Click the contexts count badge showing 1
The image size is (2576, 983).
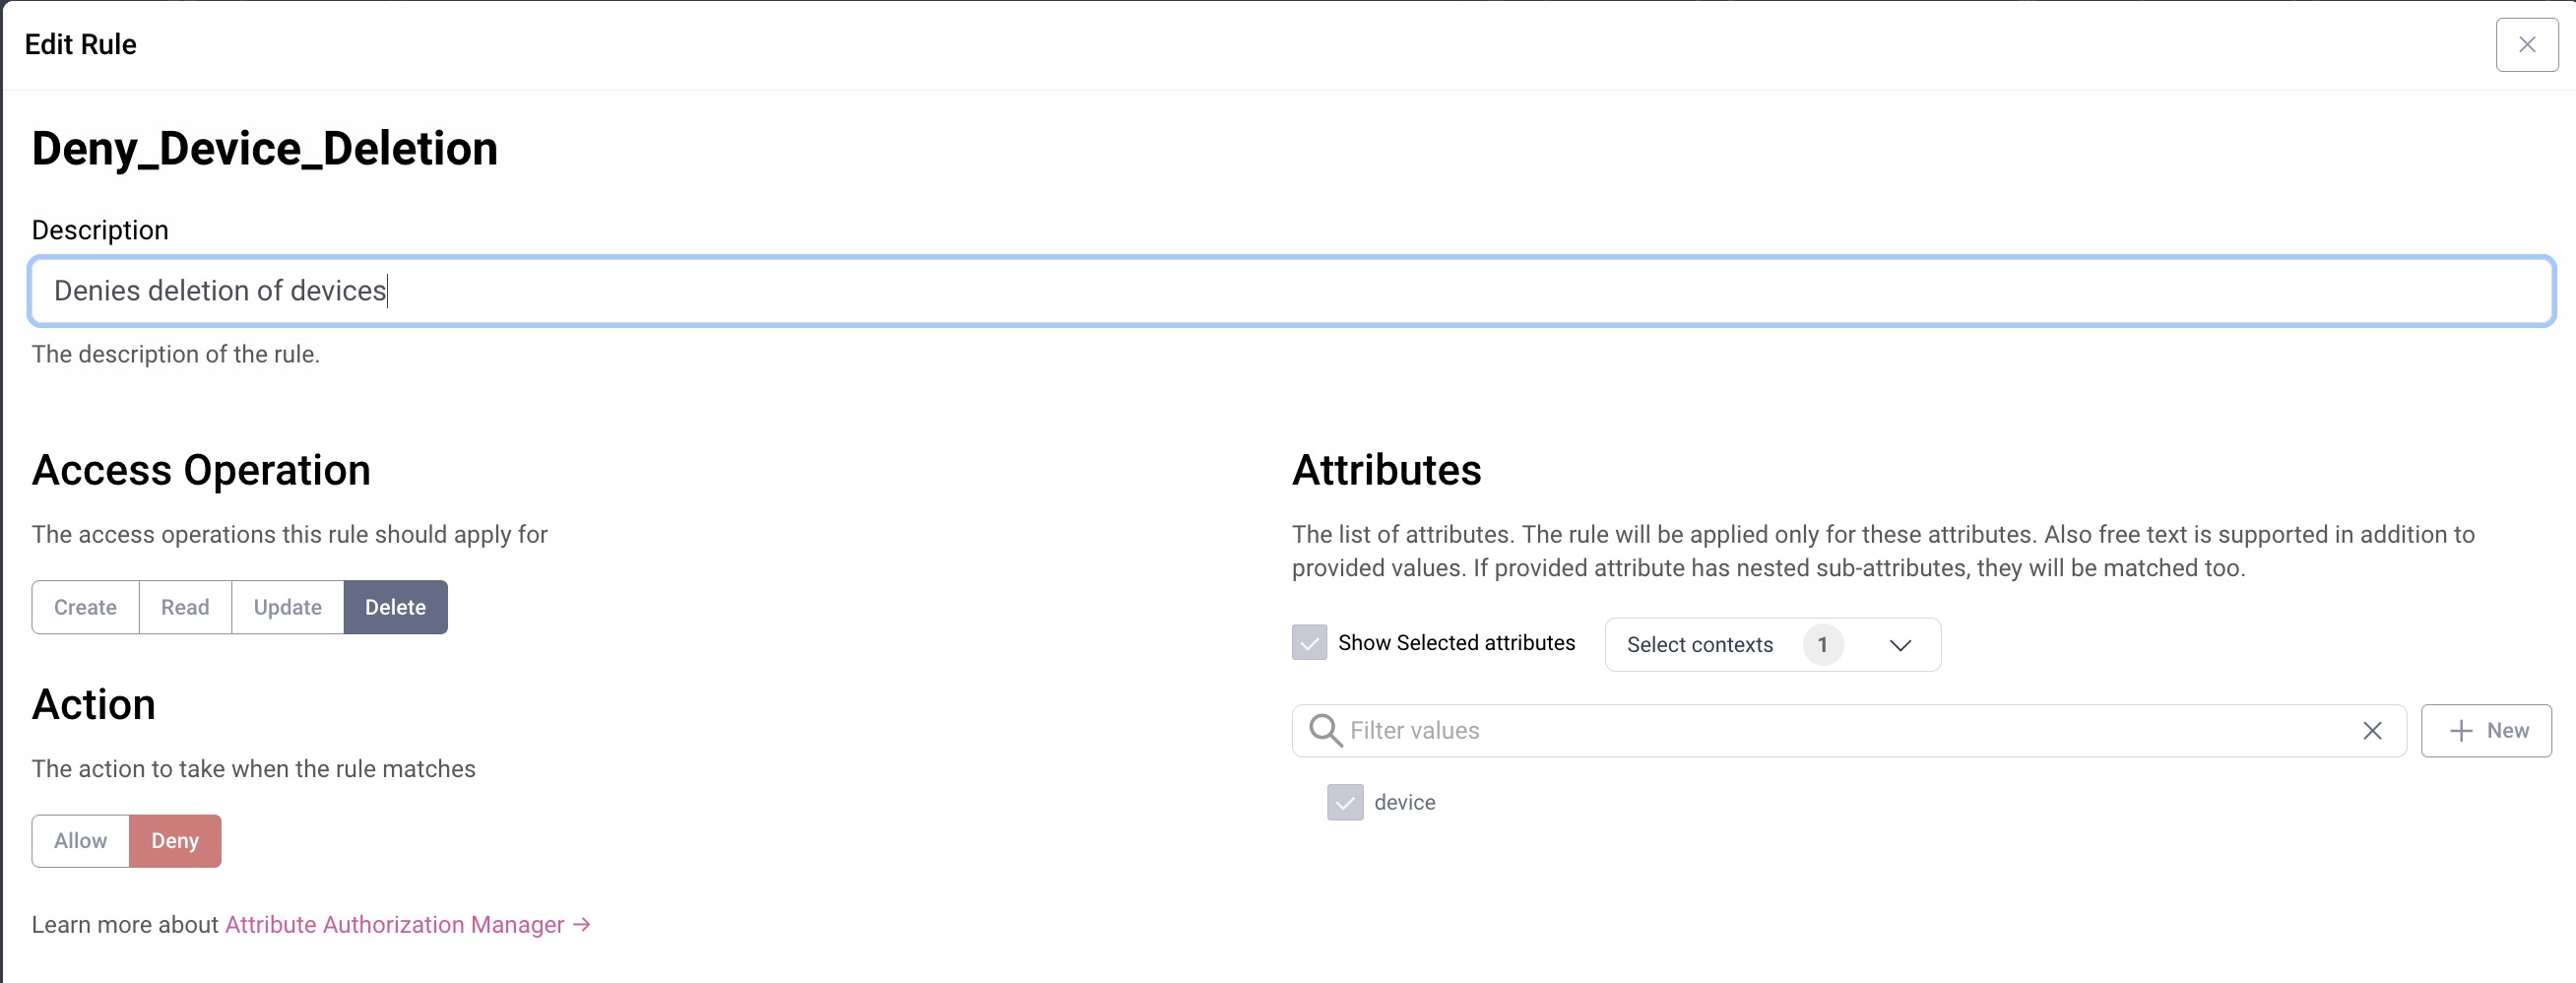coord(1822,645)
